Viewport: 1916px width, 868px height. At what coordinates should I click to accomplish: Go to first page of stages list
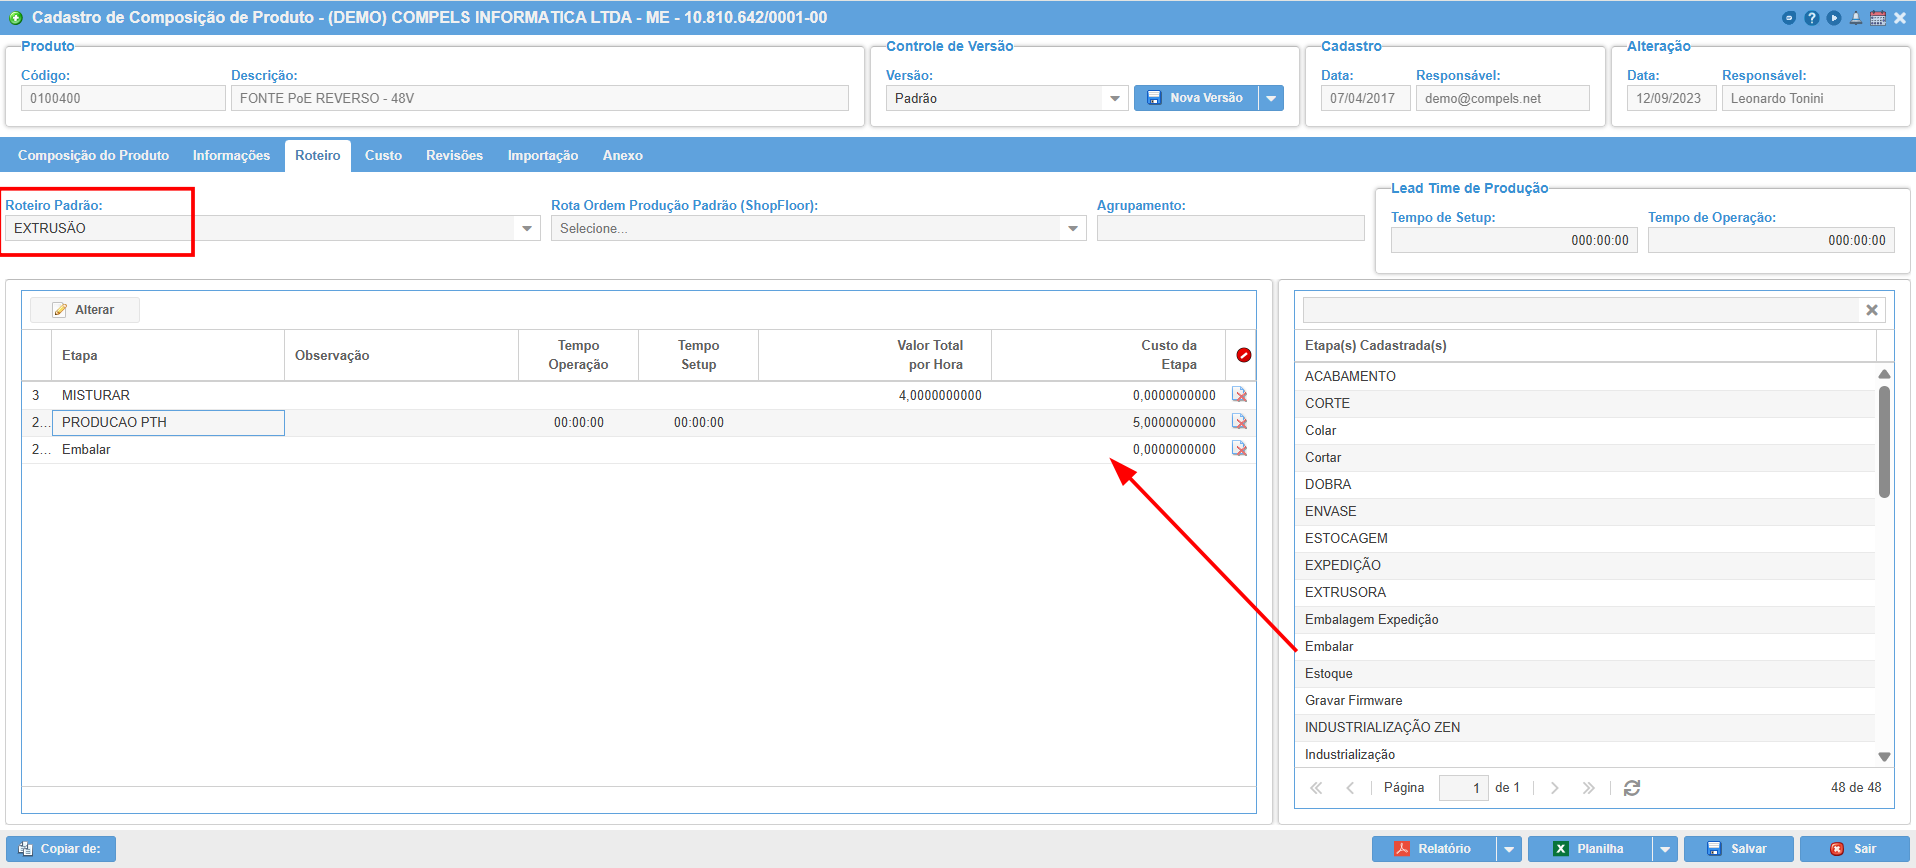[x=1316, y=788]
